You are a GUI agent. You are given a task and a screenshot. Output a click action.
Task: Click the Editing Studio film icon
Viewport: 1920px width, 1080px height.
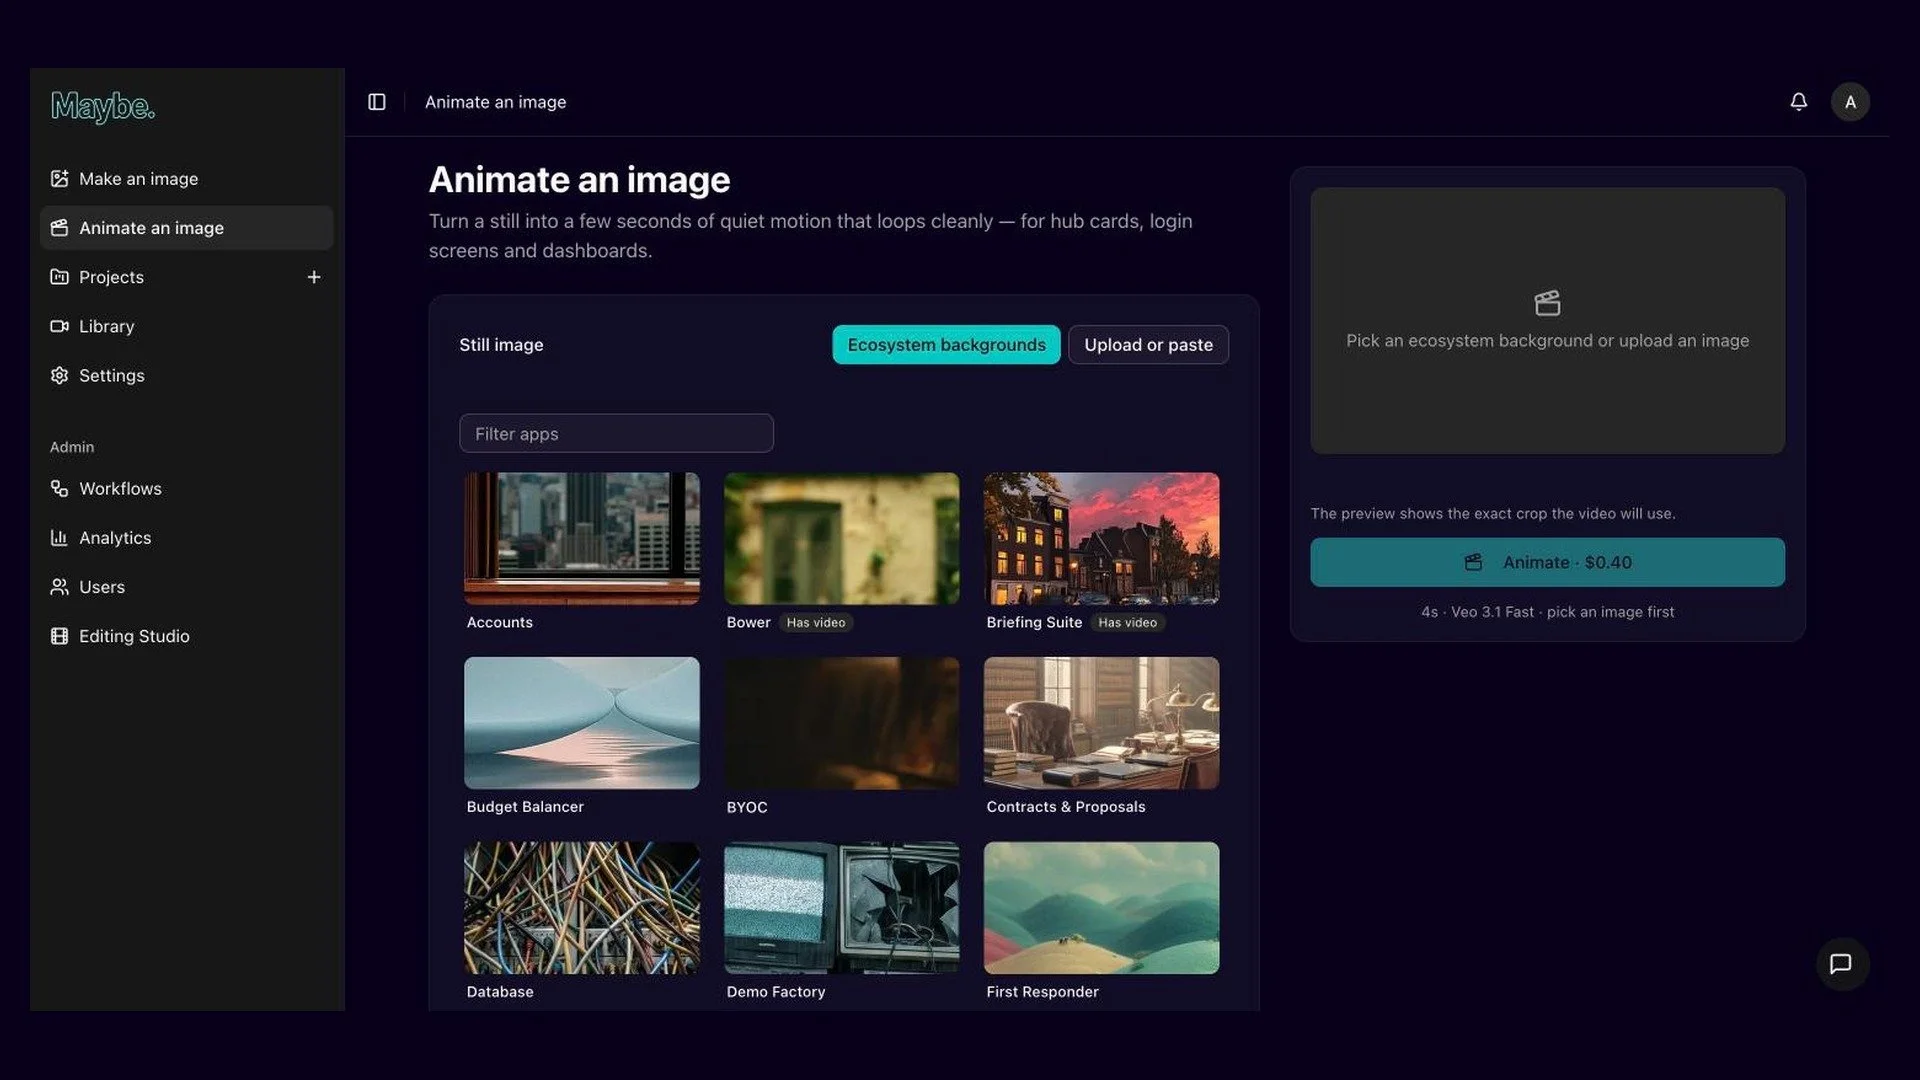coord(59,636)
